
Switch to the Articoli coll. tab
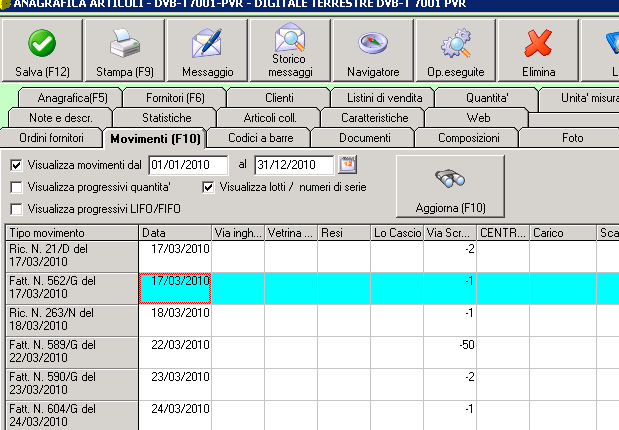[270, 118]
